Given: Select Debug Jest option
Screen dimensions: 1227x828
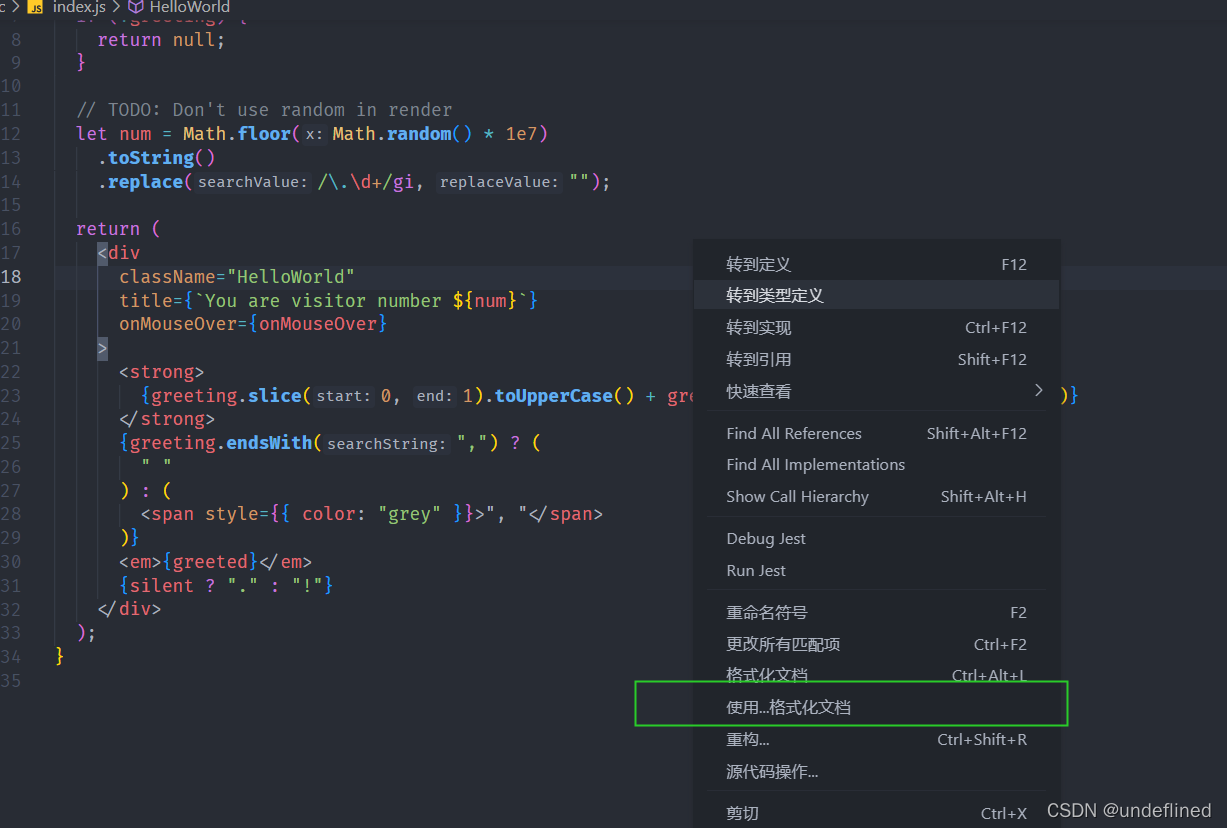Looking at the screenshot, I should 876,538.
